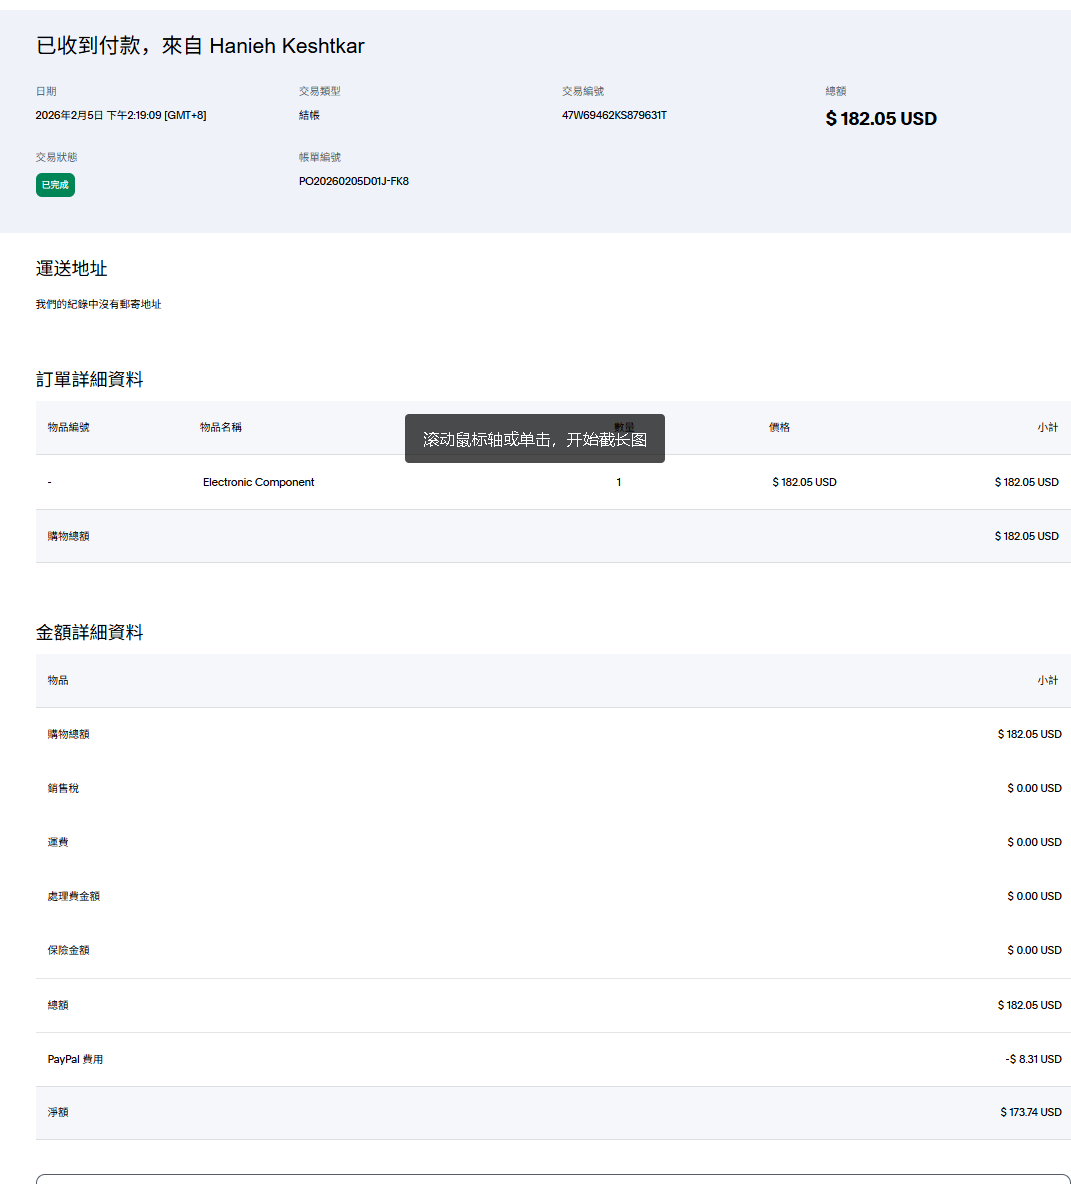Image resolution: width=1071 pixels, height=1184 pixels.
Task: Click the 運送地址 section heading
Action: coord(71,268)
